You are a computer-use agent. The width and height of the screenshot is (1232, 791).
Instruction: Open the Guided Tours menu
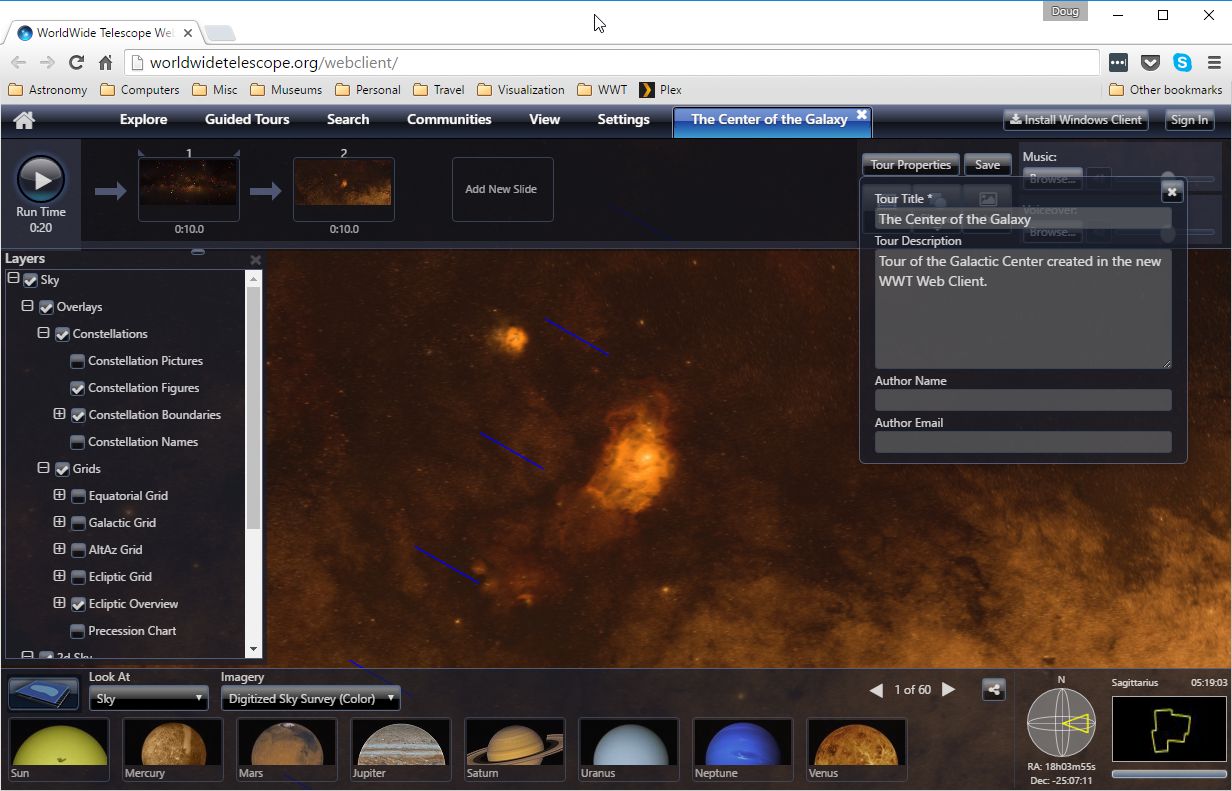coord(247,120)
